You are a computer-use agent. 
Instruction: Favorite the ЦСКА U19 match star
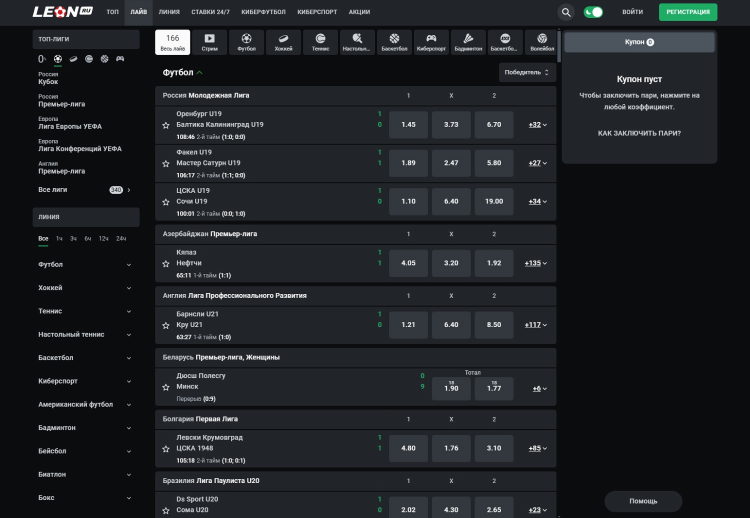coord(166,202)
